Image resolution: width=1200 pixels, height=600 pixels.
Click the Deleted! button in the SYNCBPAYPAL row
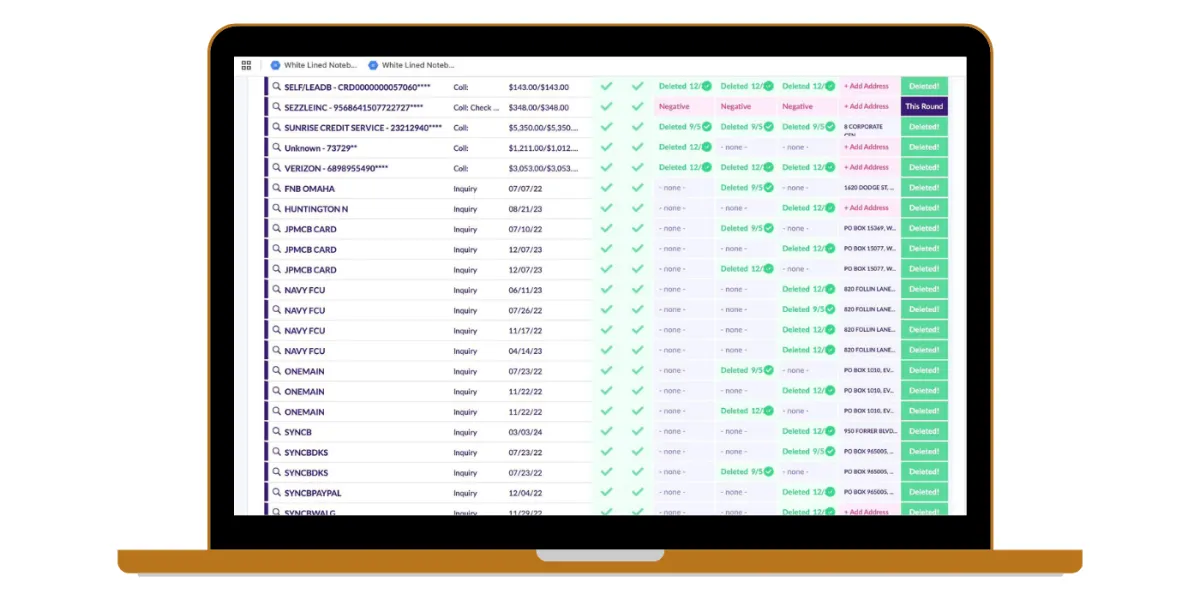[924, 493]
